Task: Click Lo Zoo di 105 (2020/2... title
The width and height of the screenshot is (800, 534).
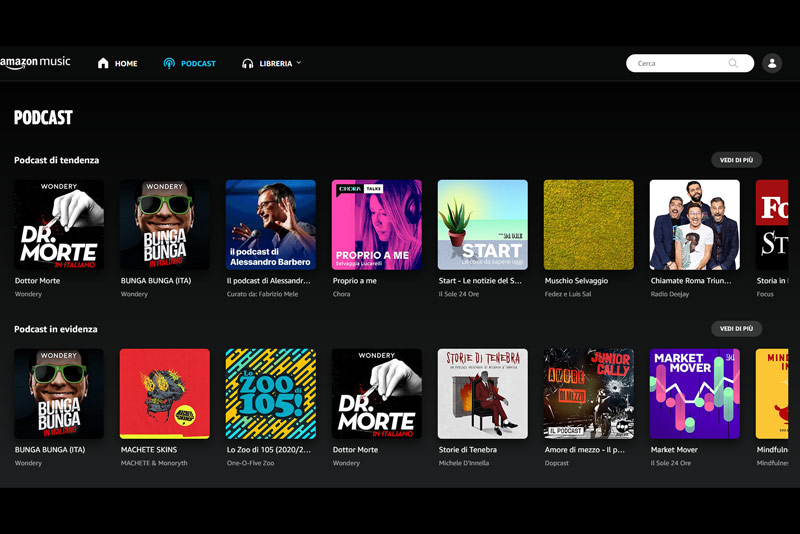Action: (268, 449)
